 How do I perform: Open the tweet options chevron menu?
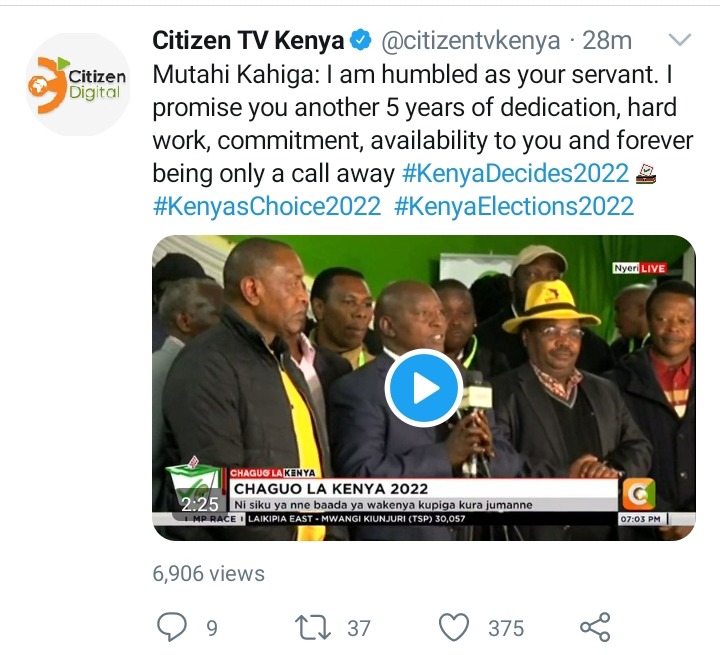(680, 40)
